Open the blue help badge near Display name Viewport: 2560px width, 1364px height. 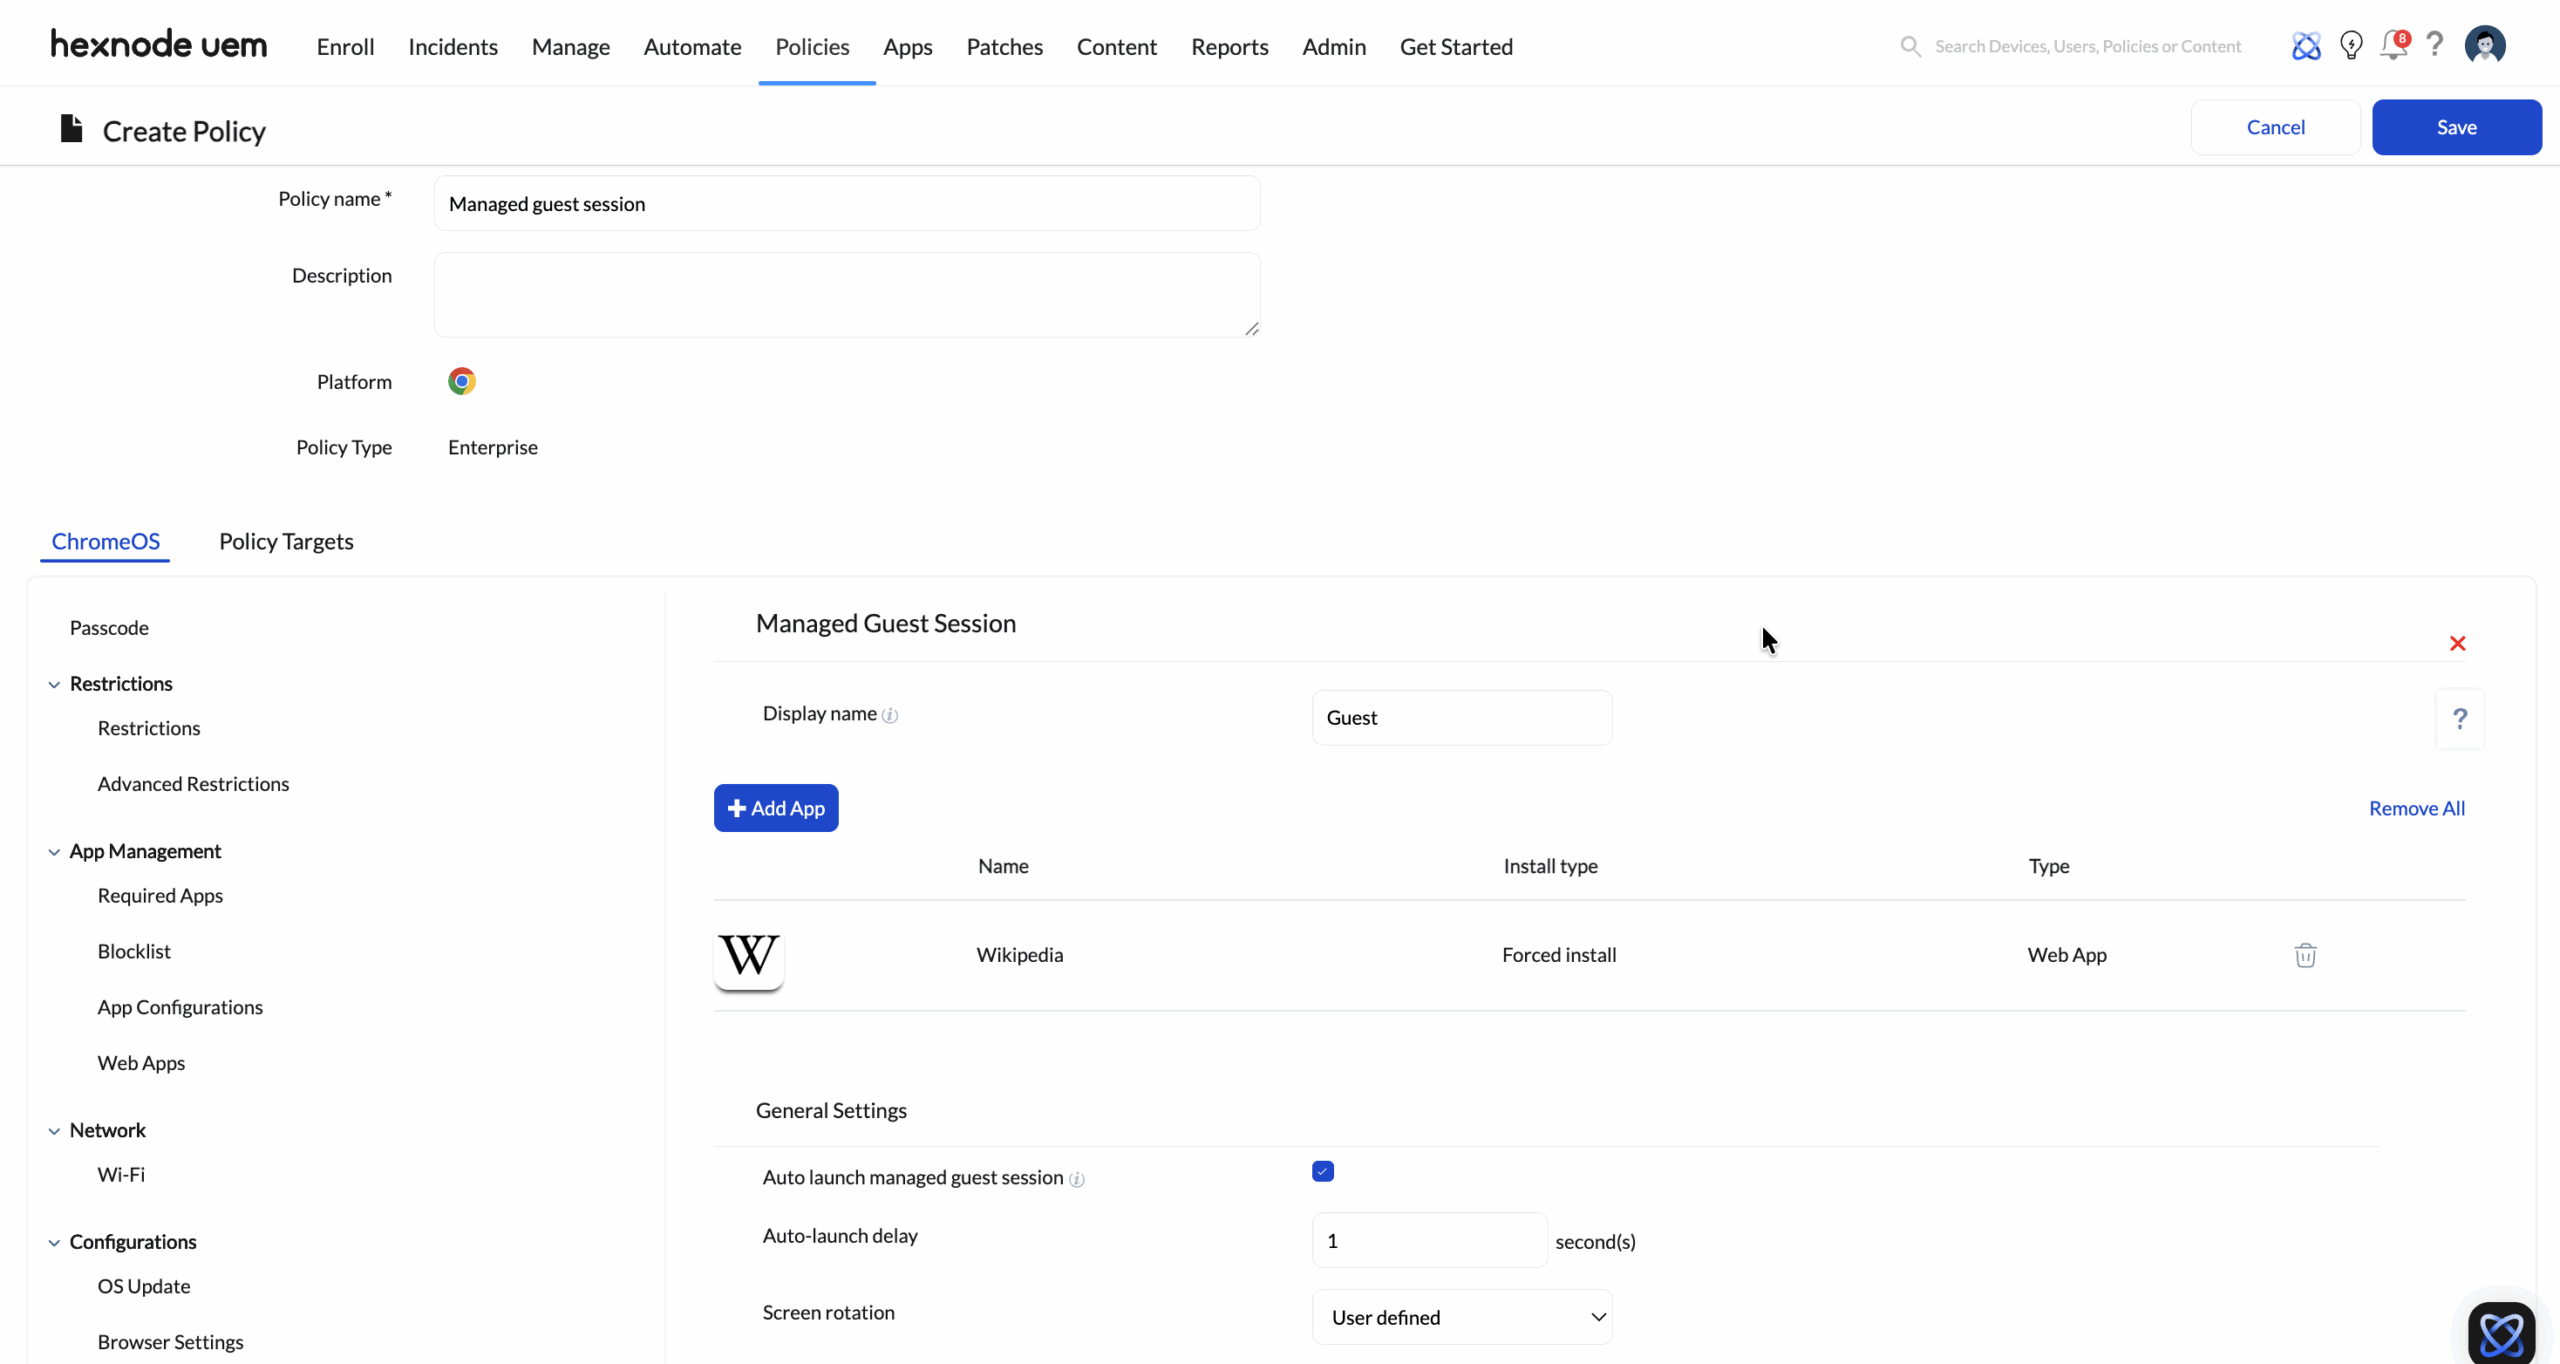tap(2460, 717)
